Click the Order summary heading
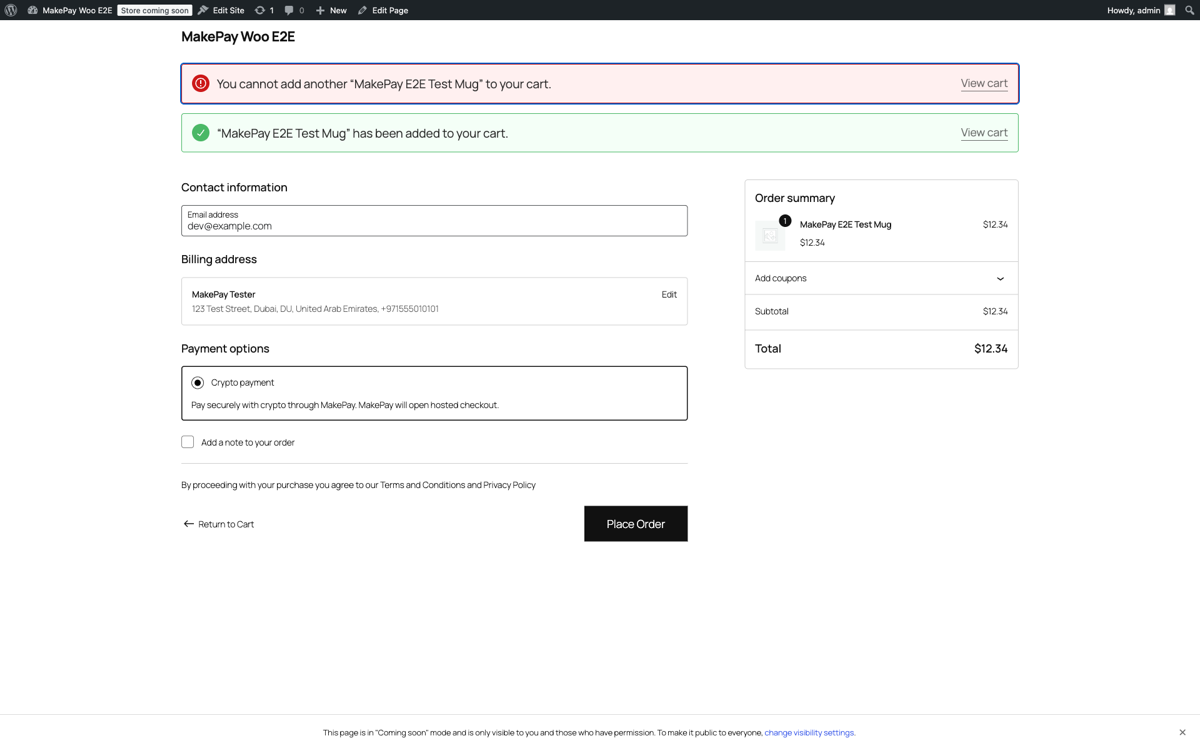This screenshot has height=750, width=1200. [x=795, y=198]
